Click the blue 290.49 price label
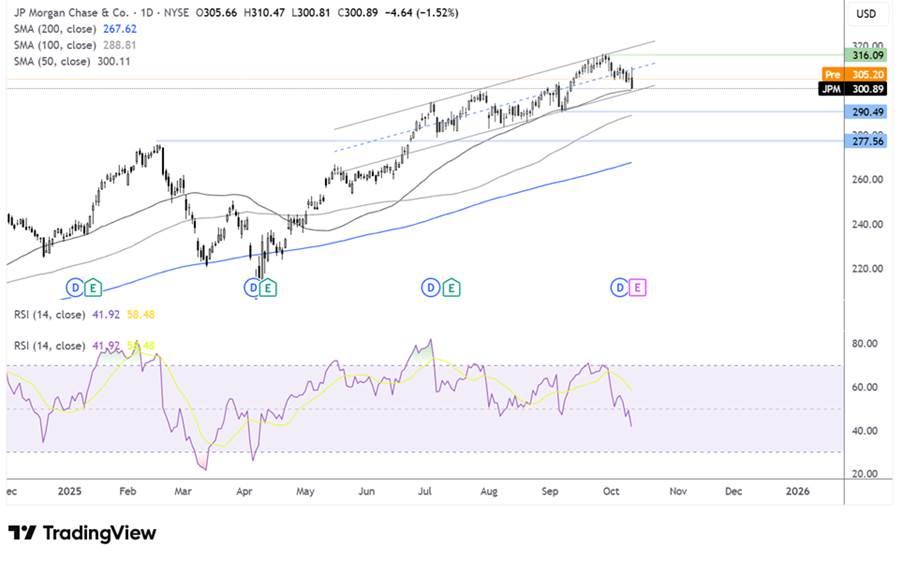Viewport: 902px width, 561px height. point(866,112)
